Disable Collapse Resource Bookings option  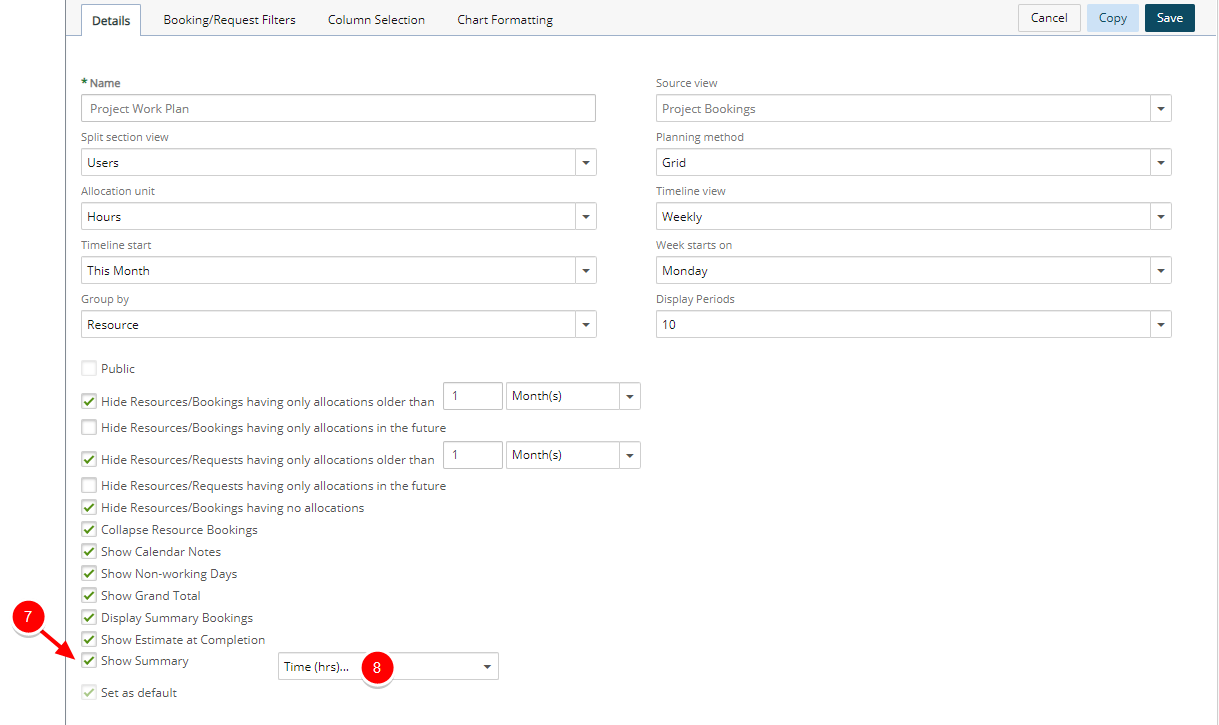pos(89,530)
